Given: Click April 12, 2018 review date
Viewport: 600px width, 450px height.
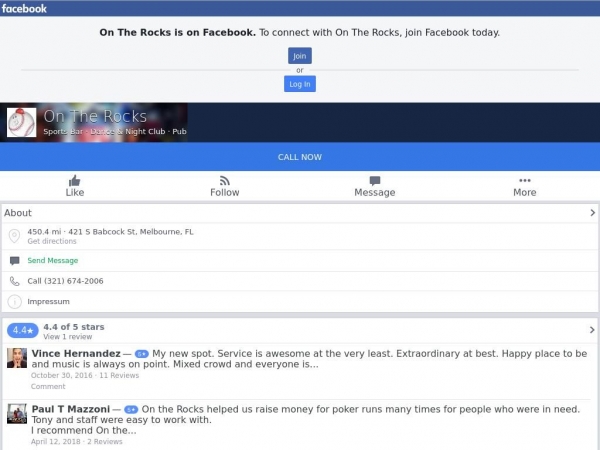Looking at the screenshot, I should tap(56, 442).
